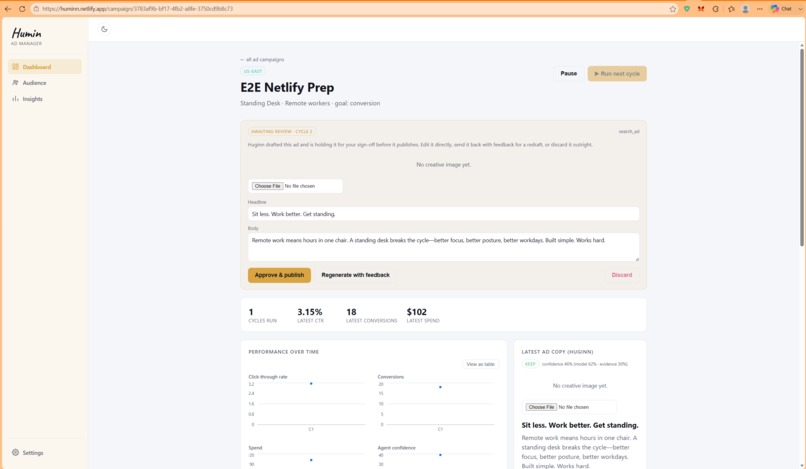Image resolution: width=806 pixels, height=469 pixels.
Task: Pause the campaign
Action: tap(569, 74)
